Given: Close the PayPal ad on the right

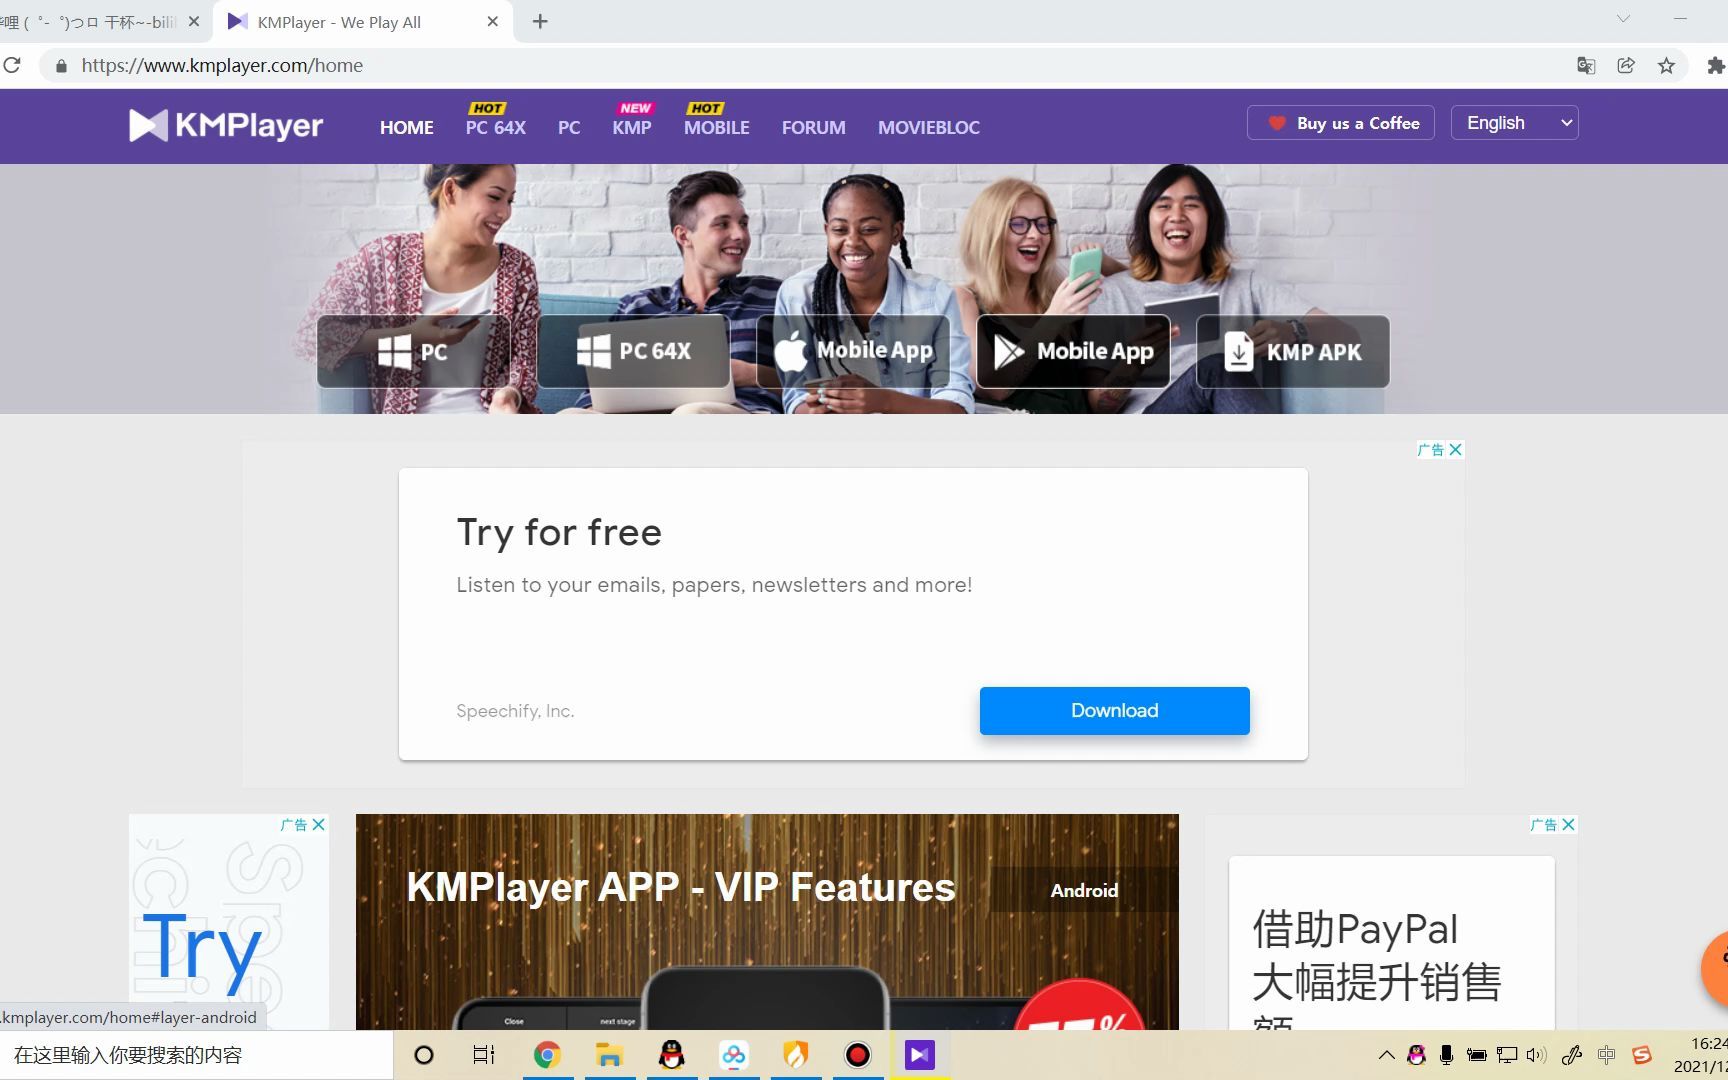Looking at the screenshot, I should [1568, 824].
